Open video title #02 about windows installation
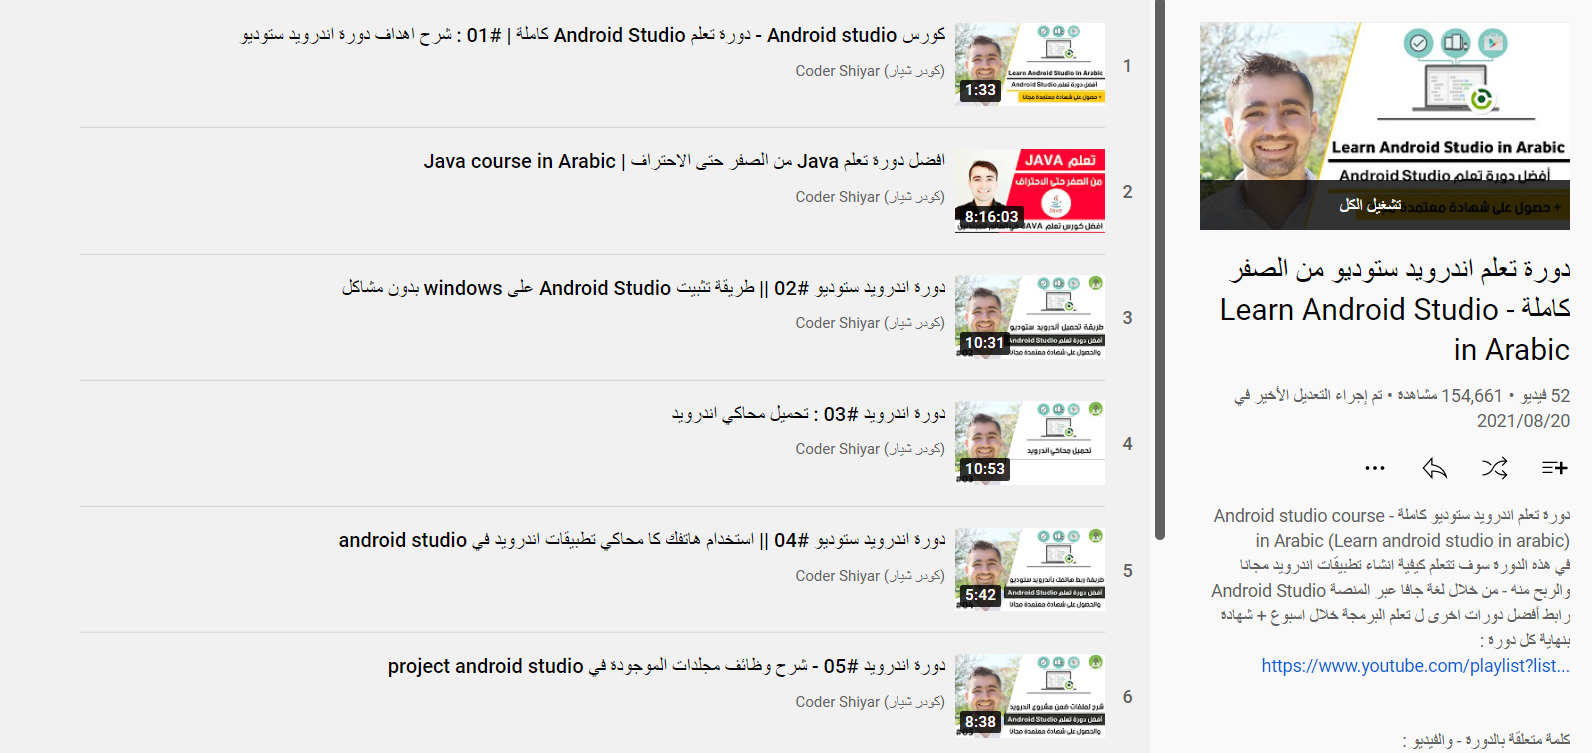The height and width of the screenshot is (753, 1592). (643, 288)
